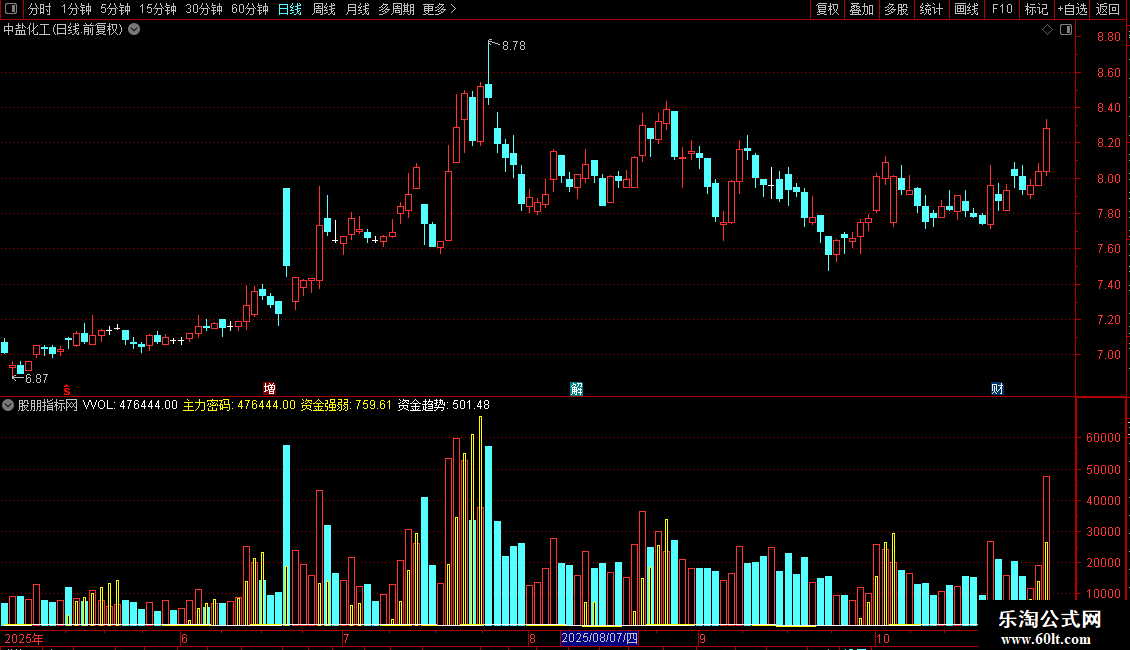Switch to the 月线 monthly chart
Image resolution: width=1130 pixels, height=650 pixels.
(x=357, y=9)
